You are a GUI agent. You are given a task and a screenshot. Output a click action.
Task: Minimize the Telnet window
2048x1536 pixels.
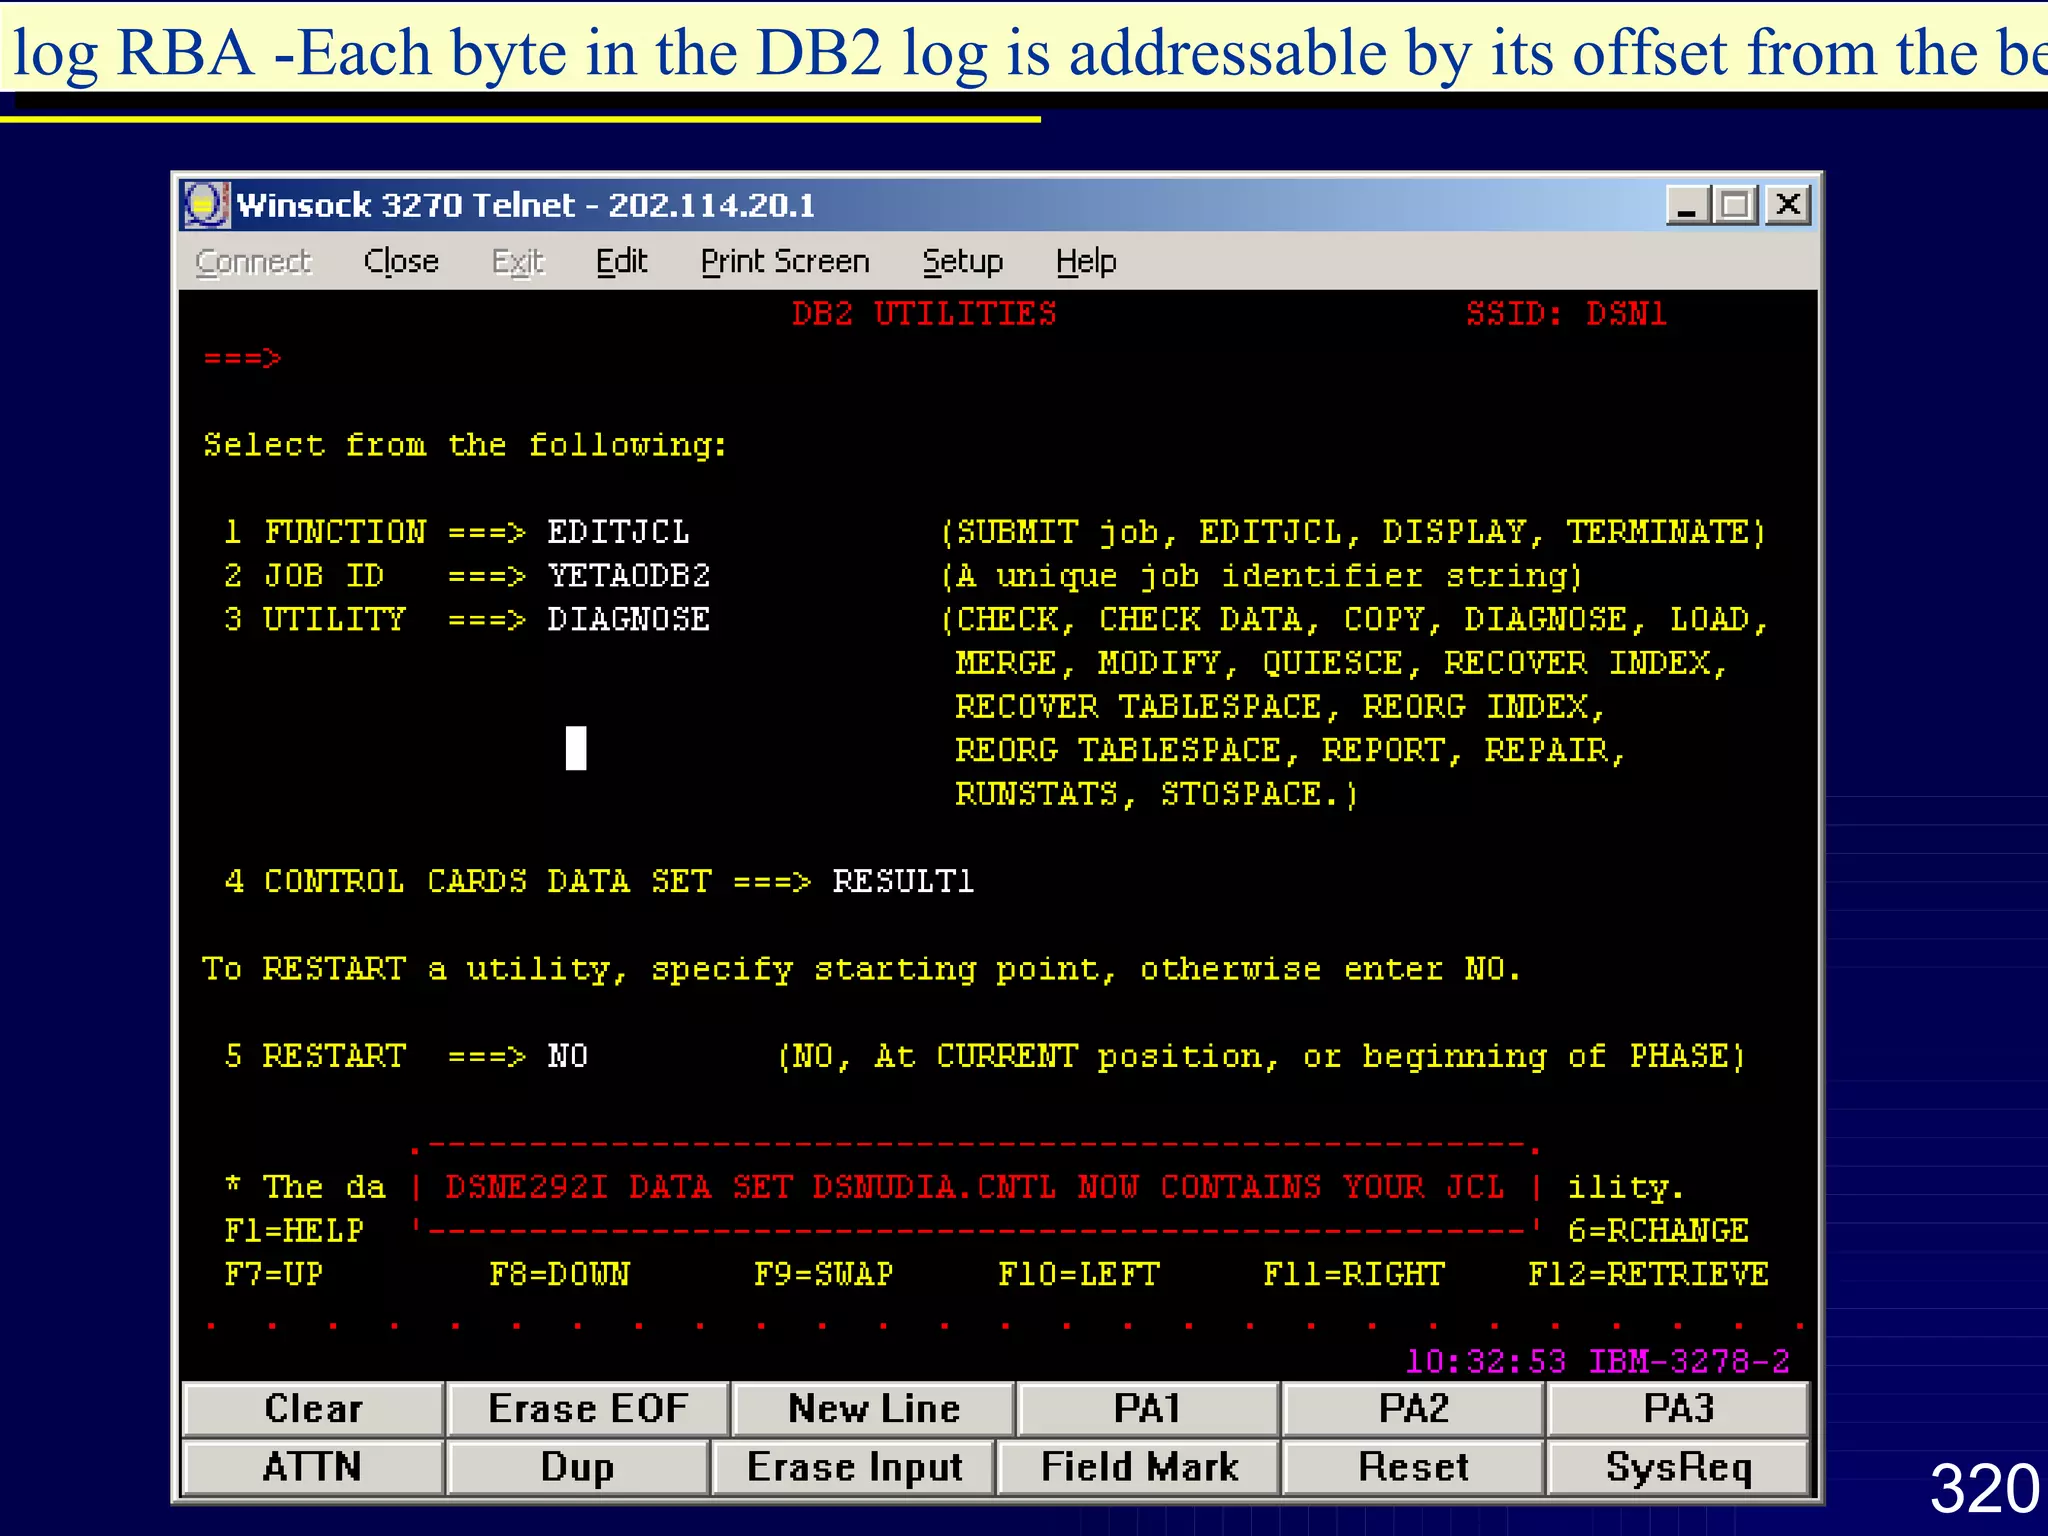(x=1688, y=205)
